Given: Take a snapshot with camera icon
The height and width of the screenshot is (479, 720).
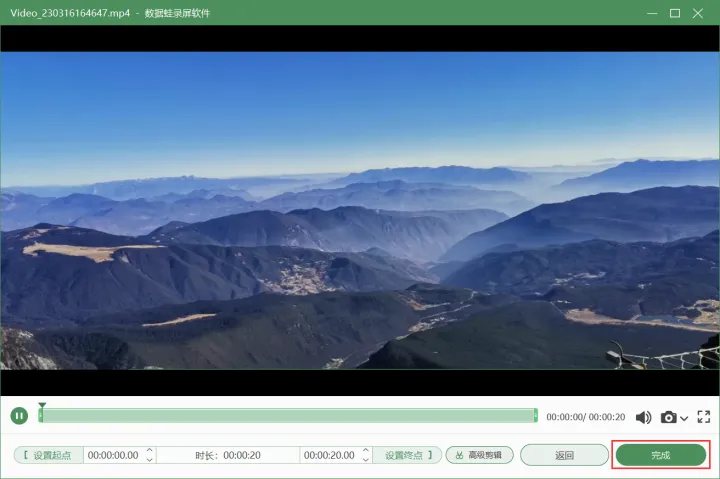Looking at the screenshot, I should (x=669, y=417).
